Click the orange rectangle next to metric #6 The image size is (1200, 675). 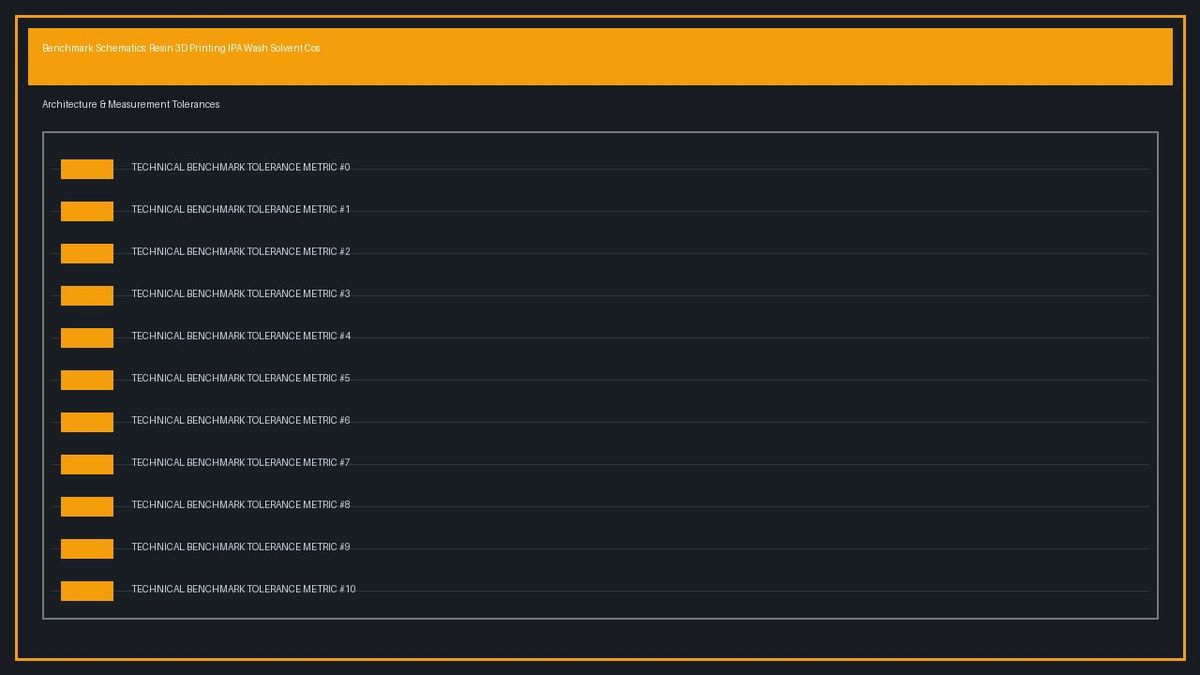tap(87, 422)
